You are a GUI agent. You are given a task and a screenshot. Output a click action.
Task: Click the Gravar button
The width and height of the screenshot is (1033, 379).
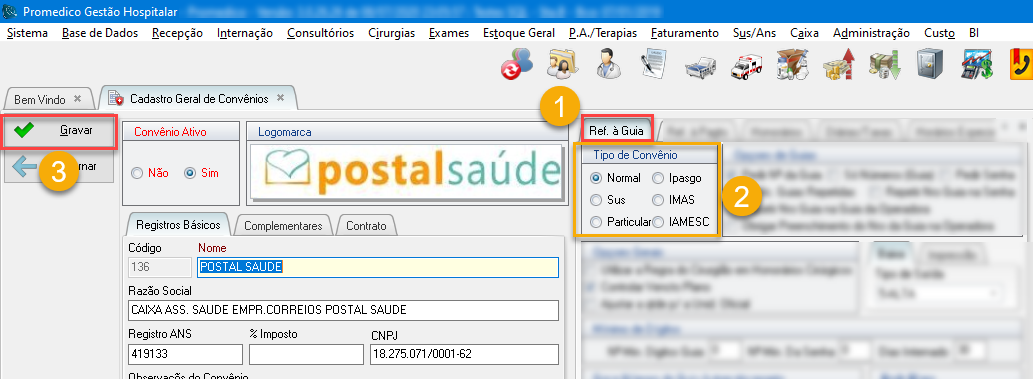(x=60, y=131)
